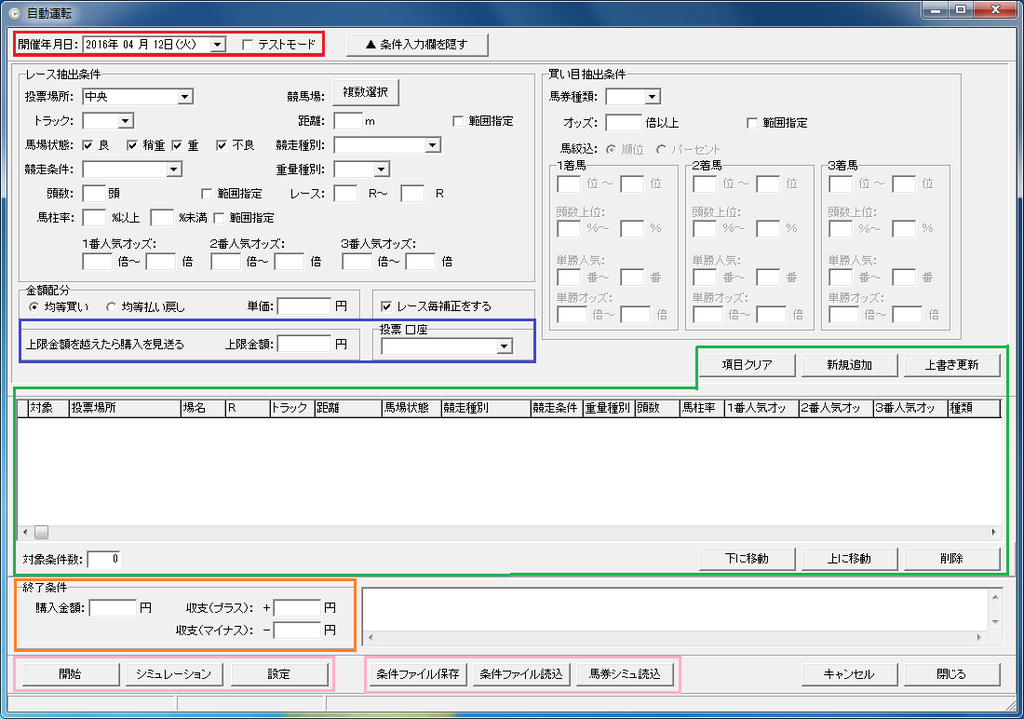This screenshot has height=719, width=1024.
Task: Click the 場名 column header
Action: point(202,408)
